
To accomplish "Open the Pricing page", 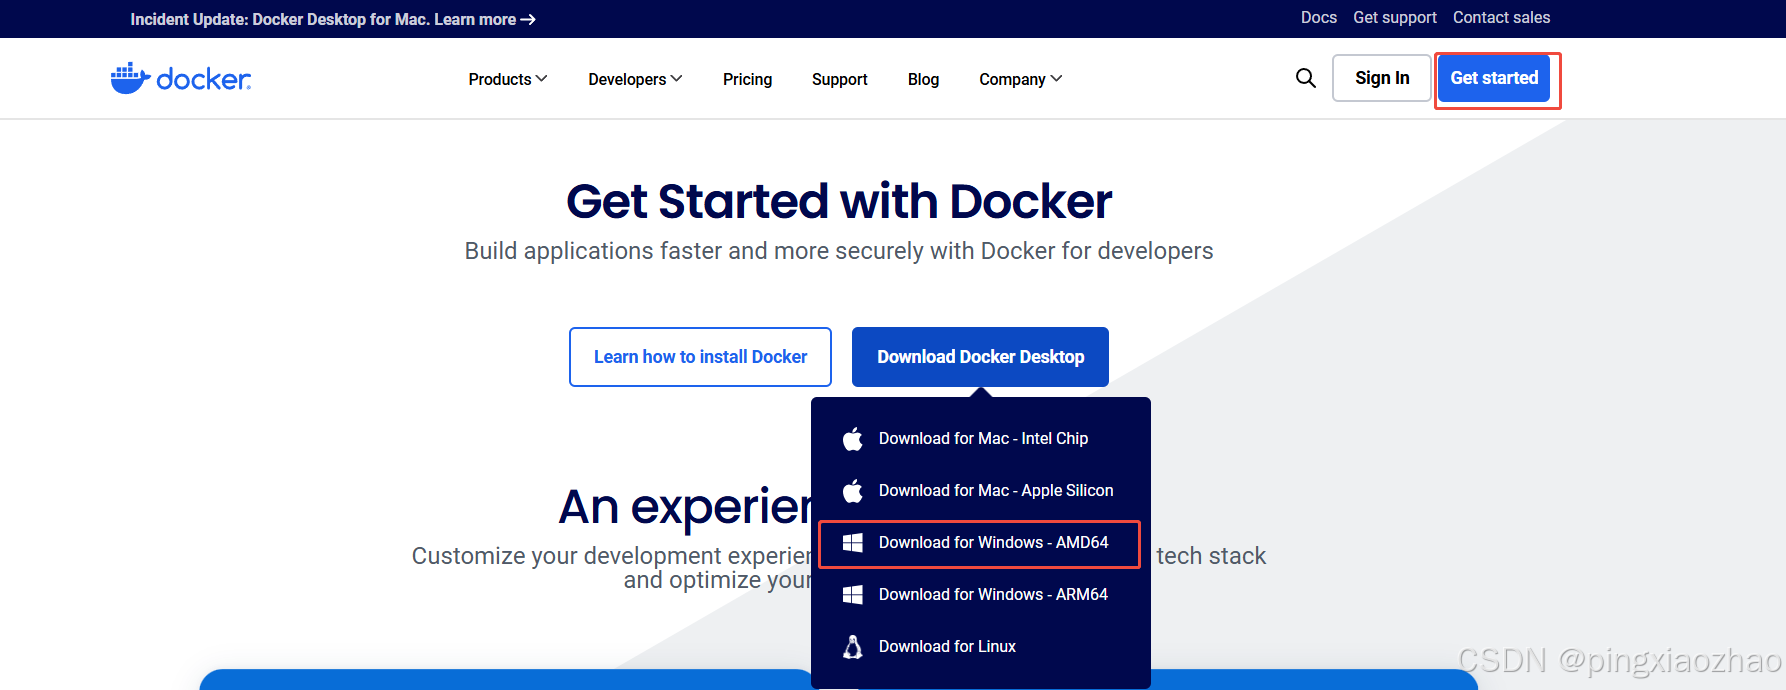I will [x=747, y=79].
